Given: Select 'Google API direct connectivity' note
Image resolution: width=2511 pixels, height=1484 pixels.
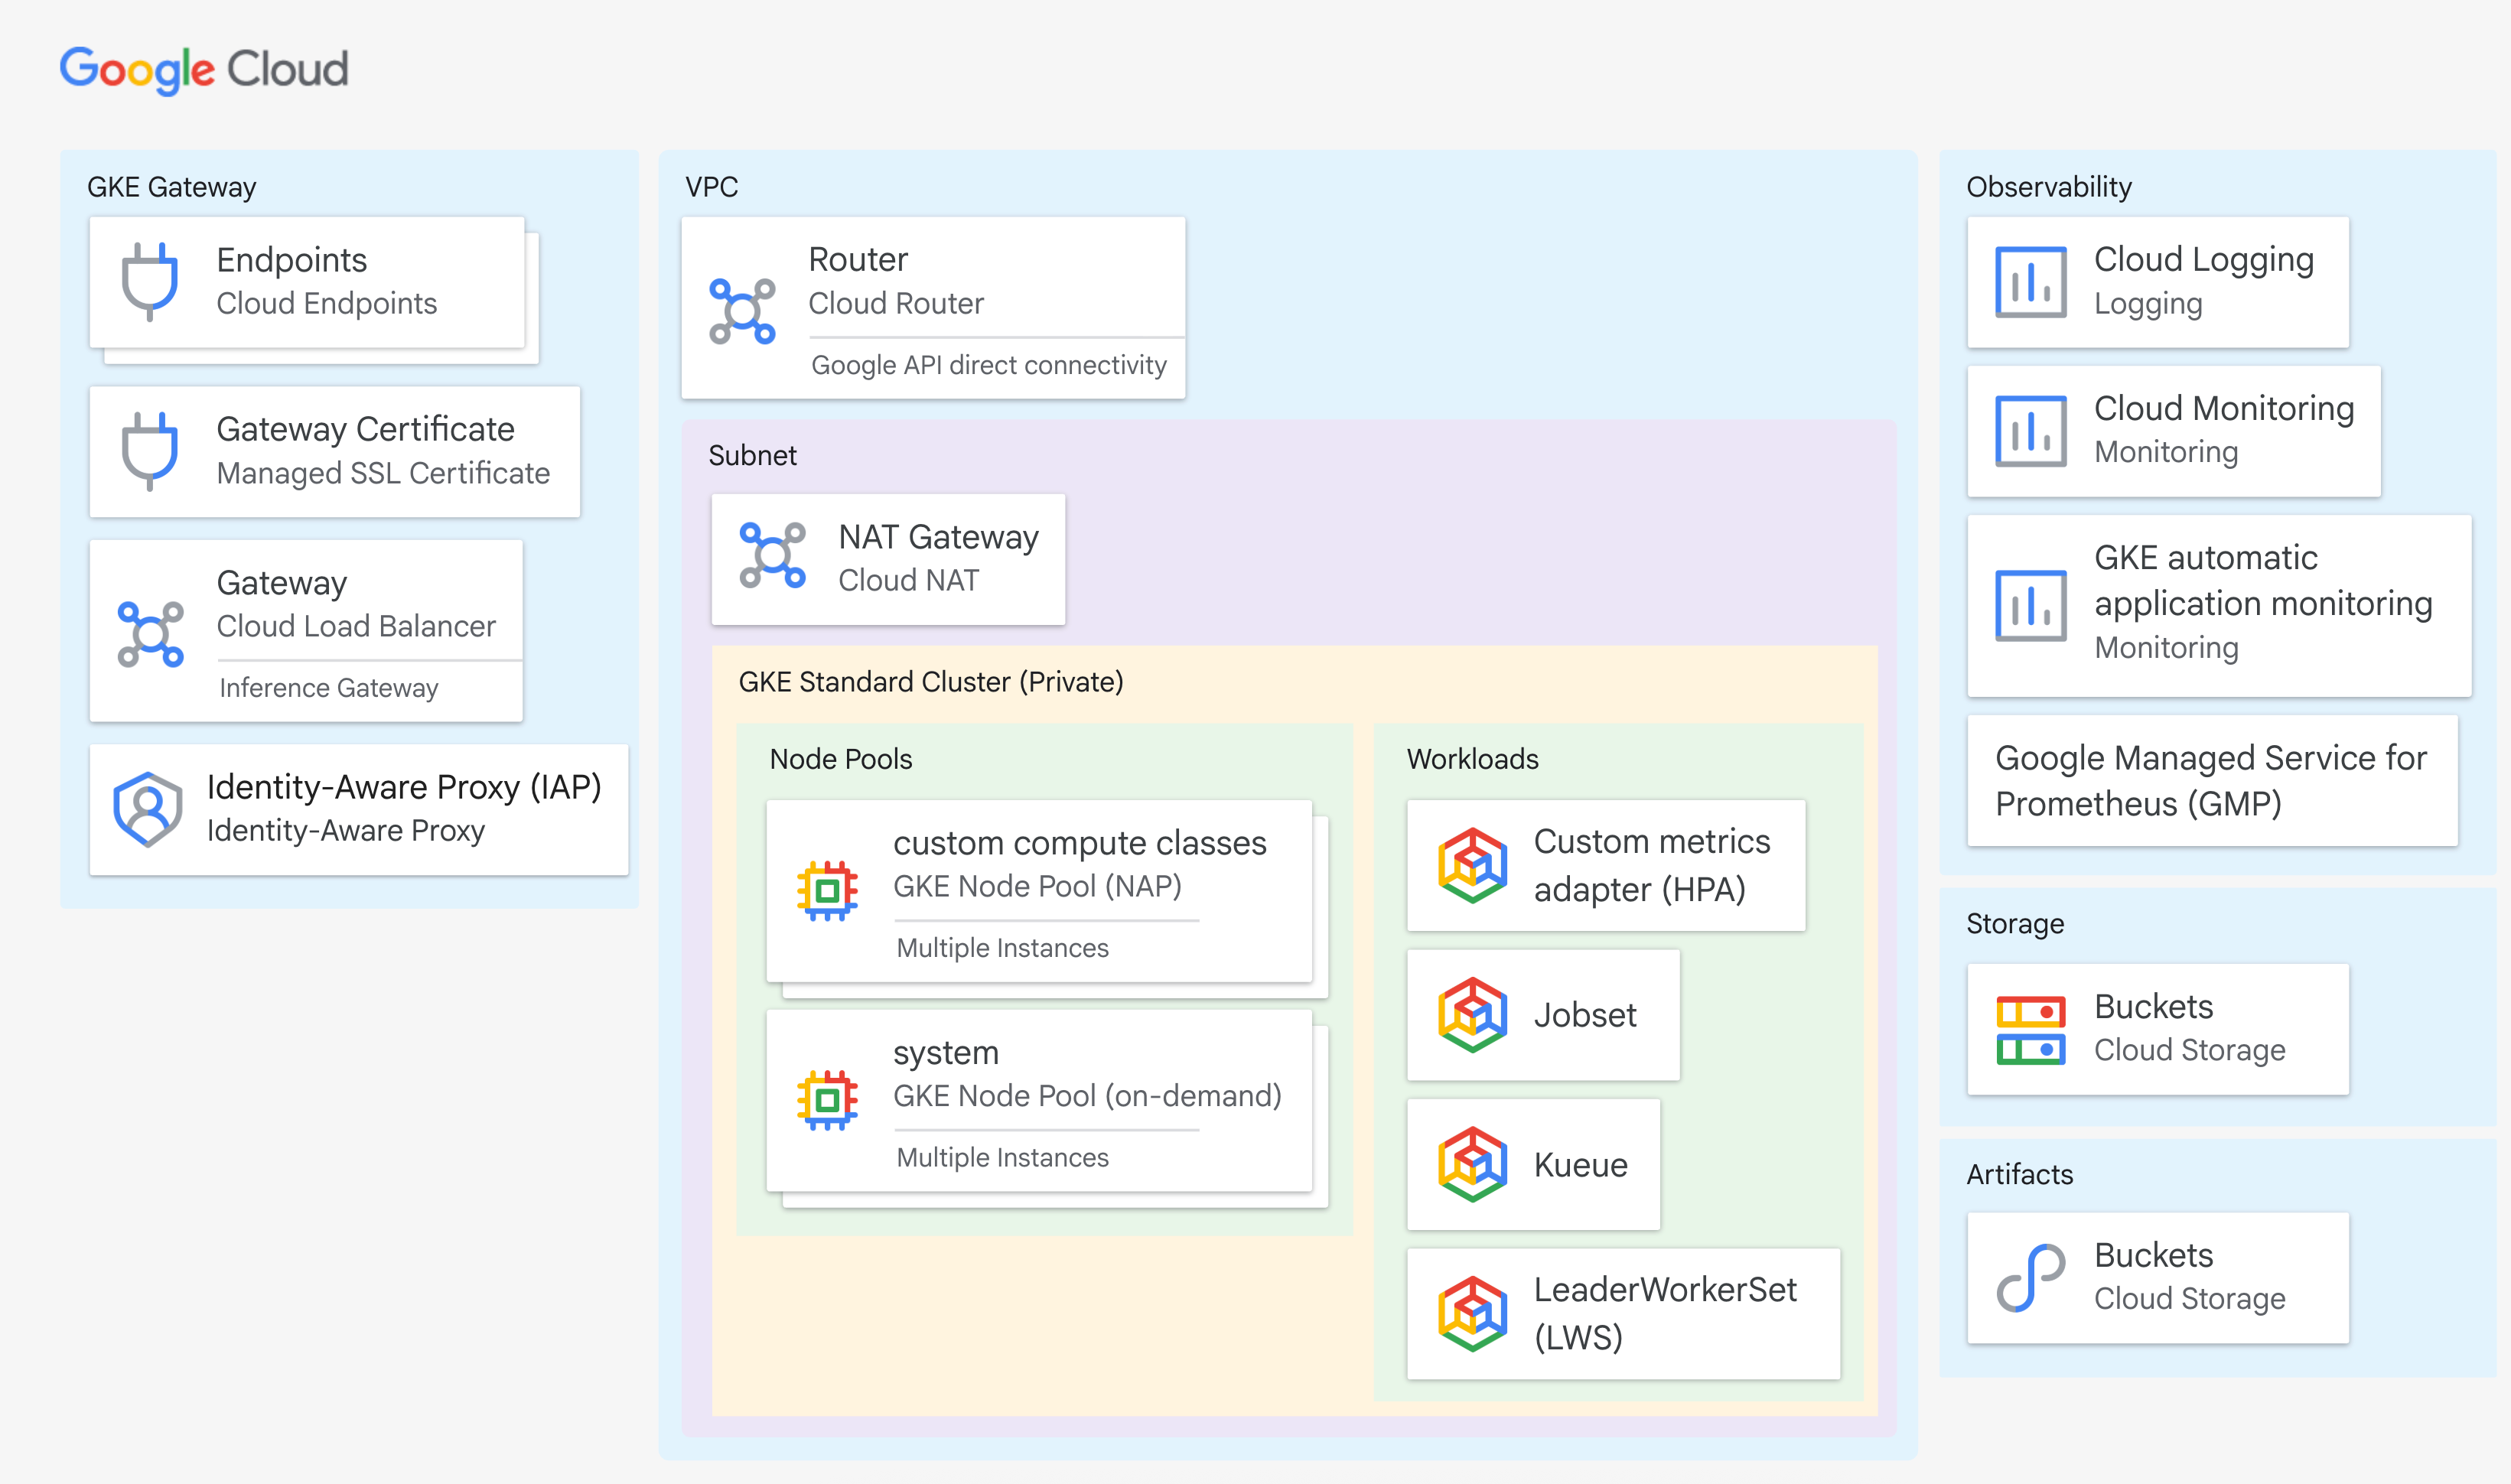Looking at the screenshot, I should click(989, 365).
